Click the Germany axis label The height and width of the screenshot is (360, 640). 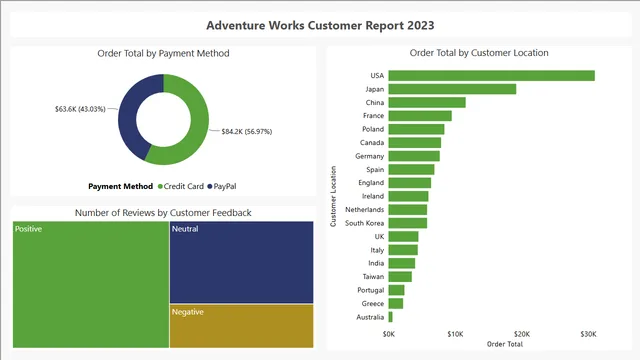(x=370, y=156)
